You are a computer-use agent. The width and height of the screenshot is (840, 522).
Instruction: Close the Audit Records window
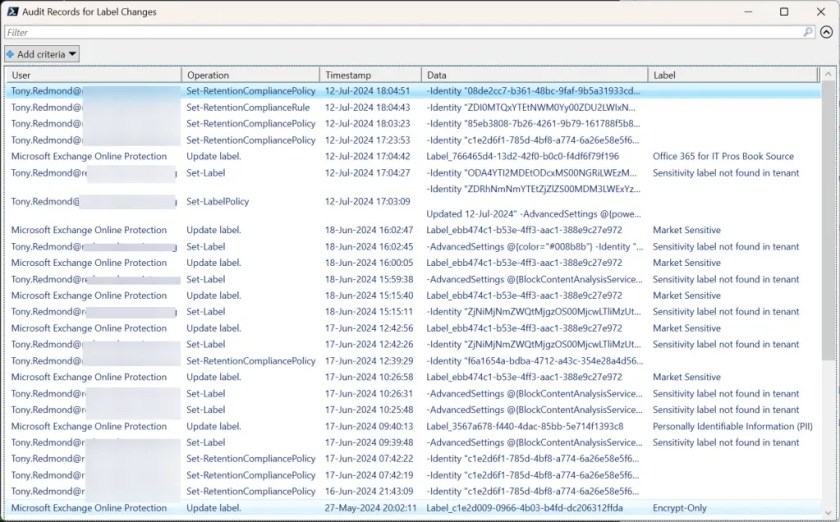(821, 11)
